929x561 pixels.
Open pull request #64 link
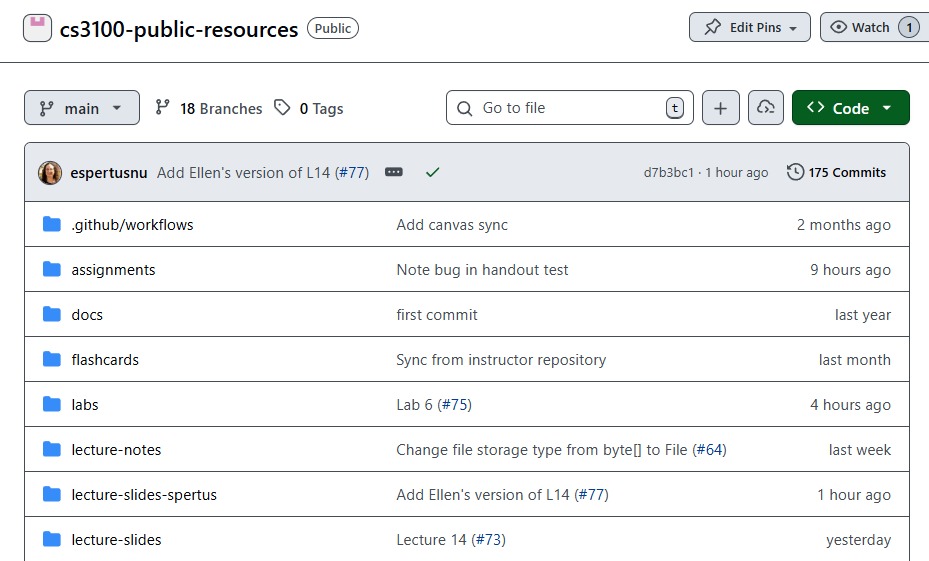point(708,450)
